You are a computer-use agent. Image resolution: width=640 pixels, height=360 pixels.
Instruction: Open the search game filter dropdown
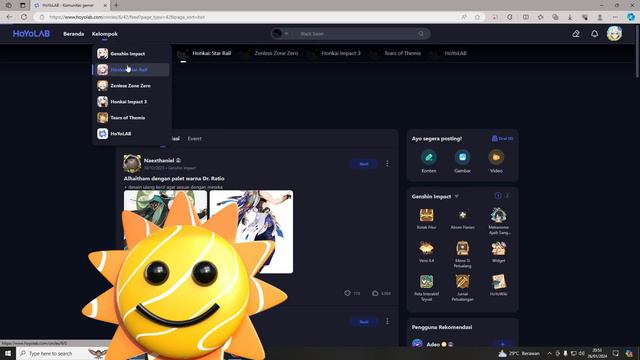[x=280, y=34]
